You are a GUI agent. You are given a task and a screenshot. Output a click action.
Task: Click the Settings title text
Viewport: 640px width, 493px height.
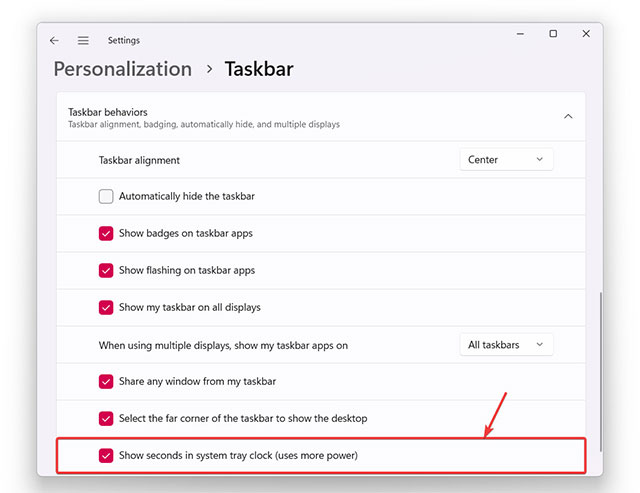(x=124, y=40)
